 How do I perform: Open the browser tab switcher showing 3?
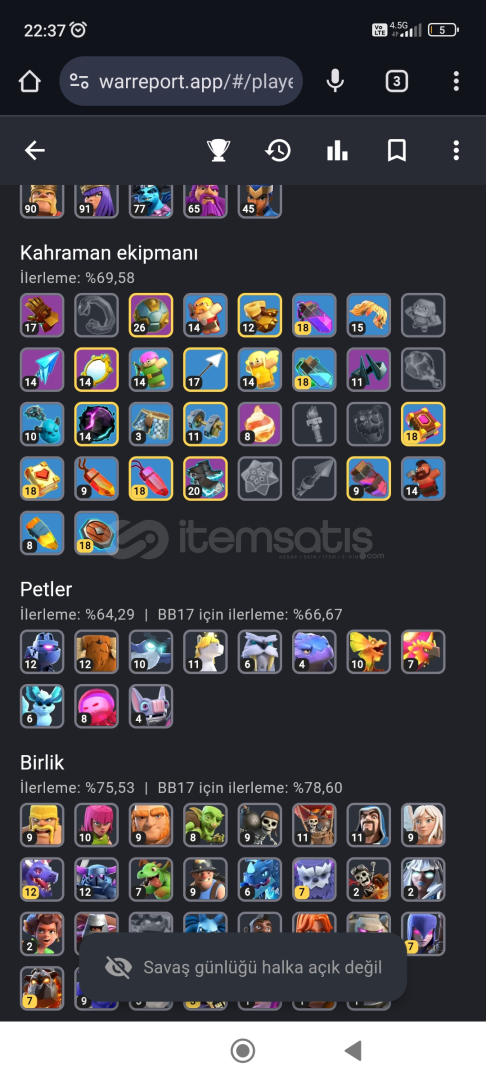click(396, 81)
